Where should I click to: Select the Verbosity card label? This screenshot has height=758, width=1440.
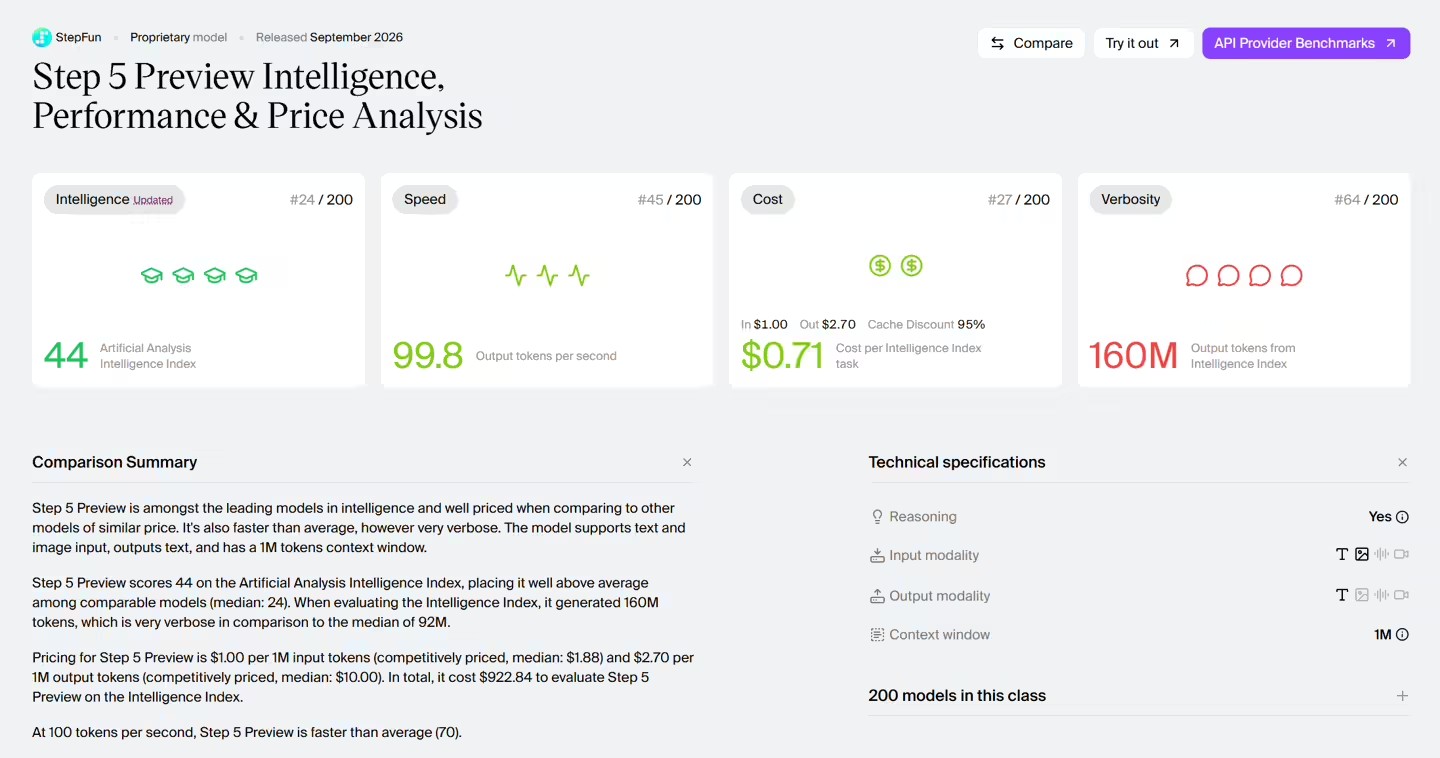pyautogui.click(x=1131, y=199)
